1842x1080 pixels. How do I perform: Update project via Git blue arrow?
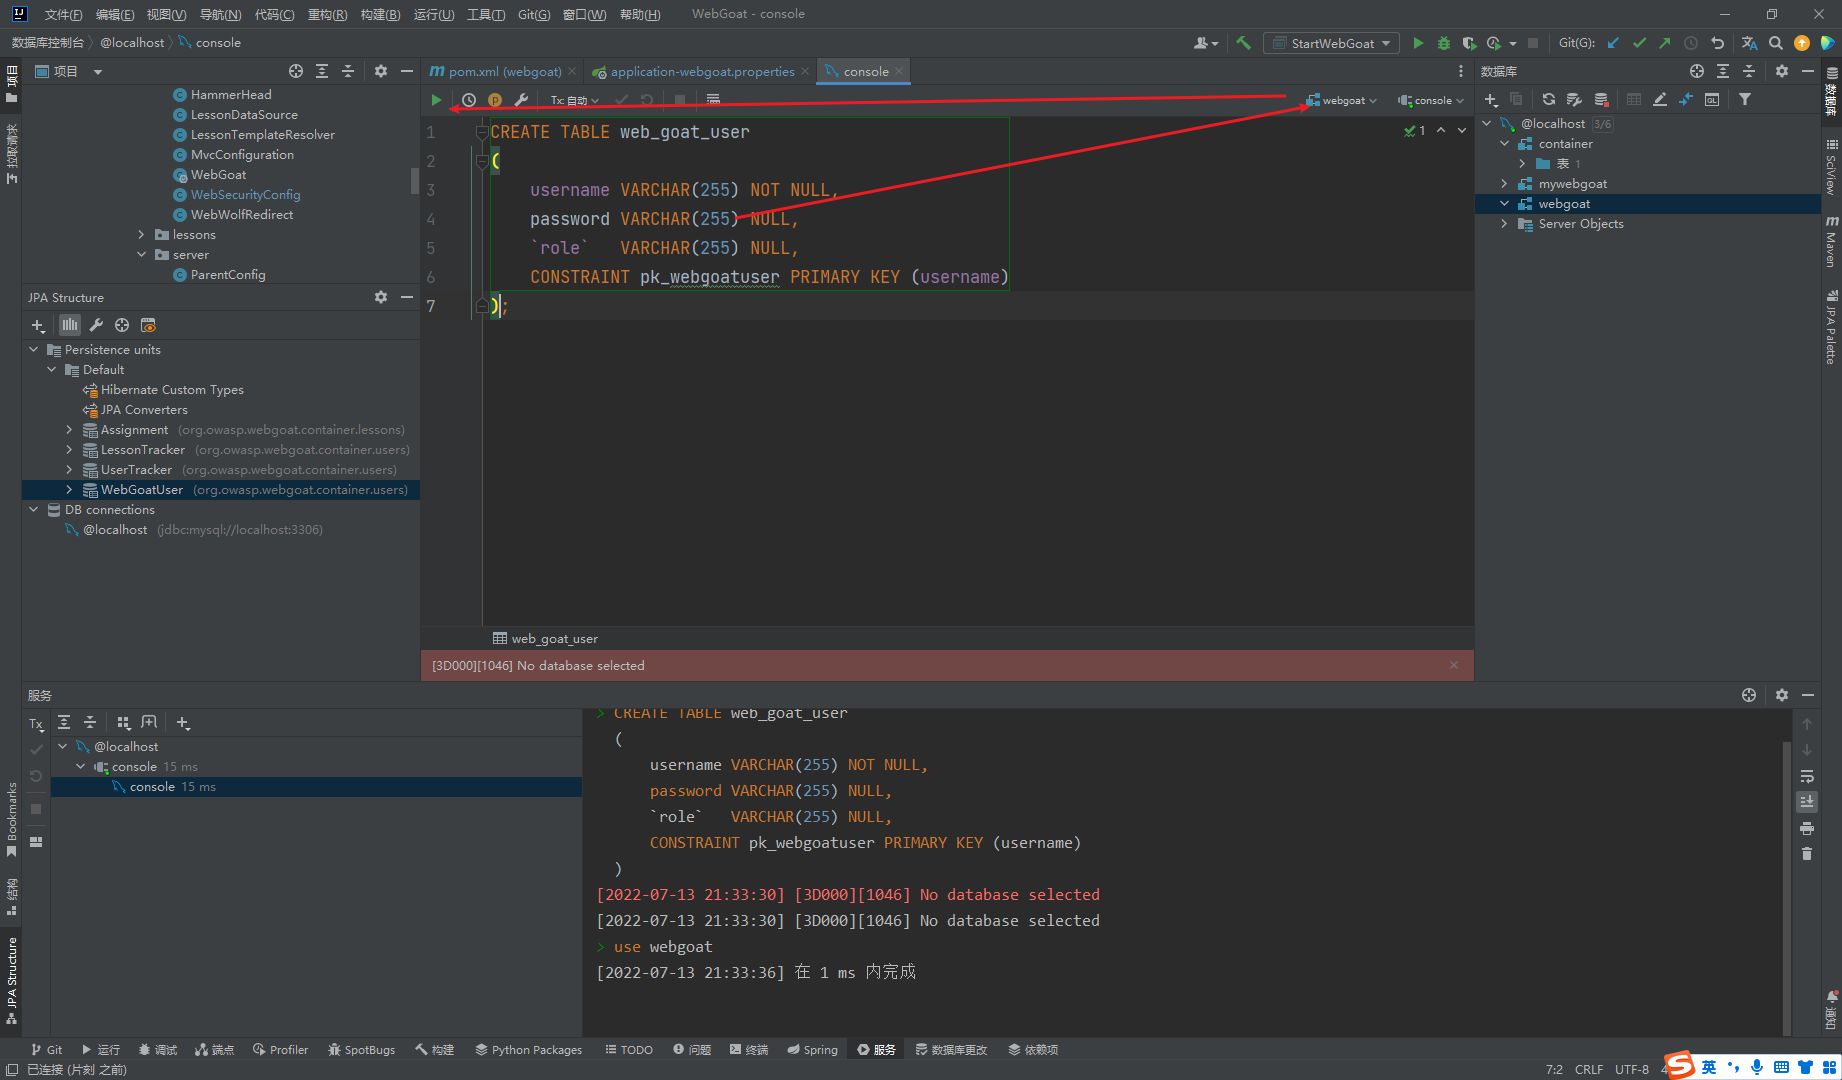pos(1613,43)
